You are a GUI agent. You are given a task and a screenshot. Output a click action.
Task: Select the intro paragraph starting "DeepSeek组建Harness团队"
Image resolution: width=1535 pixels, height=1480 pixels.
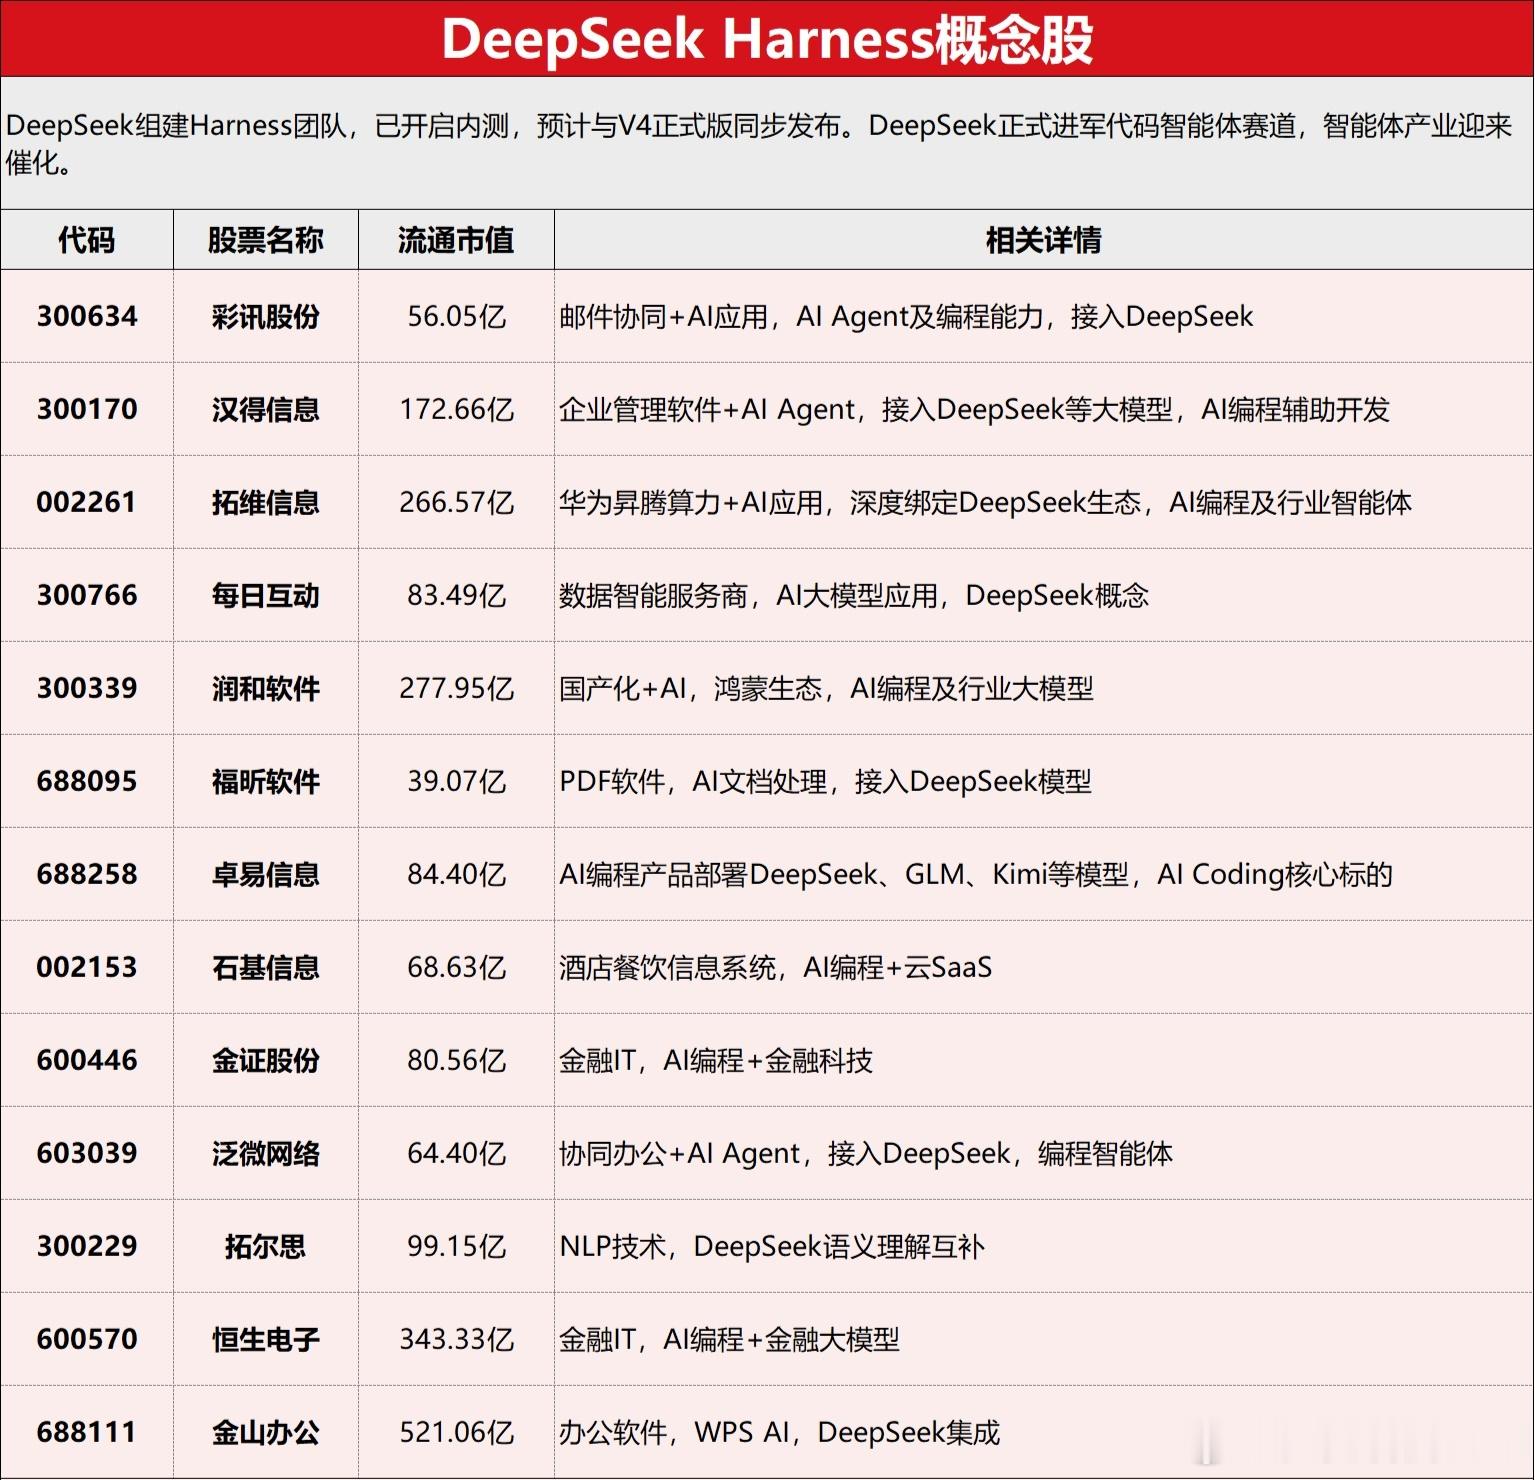pos(759,144)
